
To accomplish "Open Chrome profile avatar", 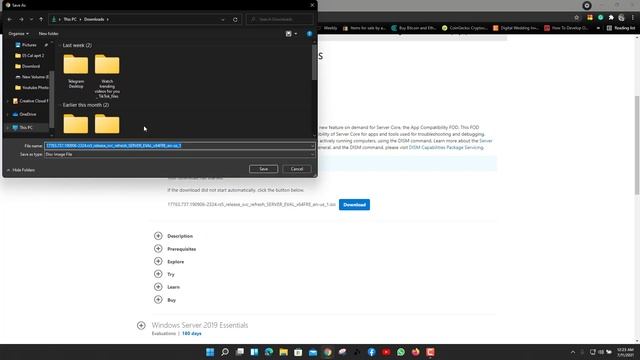I will coord(621,18).
